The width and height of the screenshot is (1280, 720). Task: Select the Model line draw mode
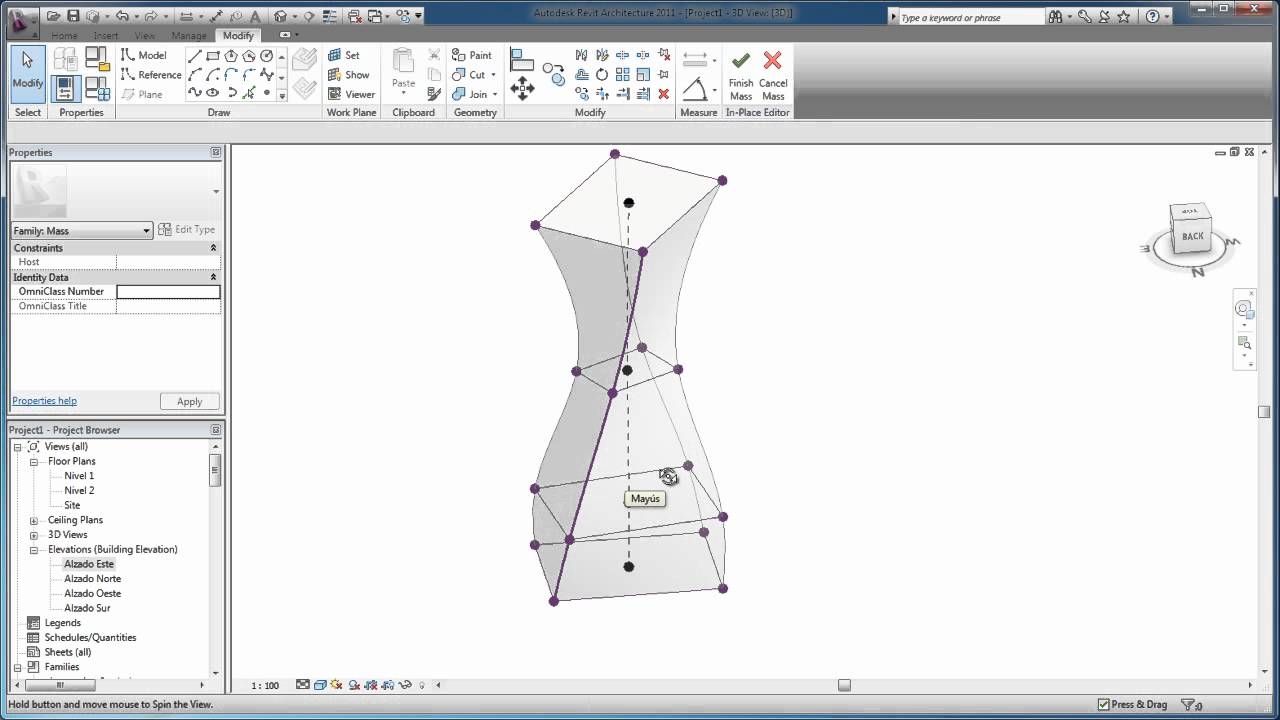143,55
